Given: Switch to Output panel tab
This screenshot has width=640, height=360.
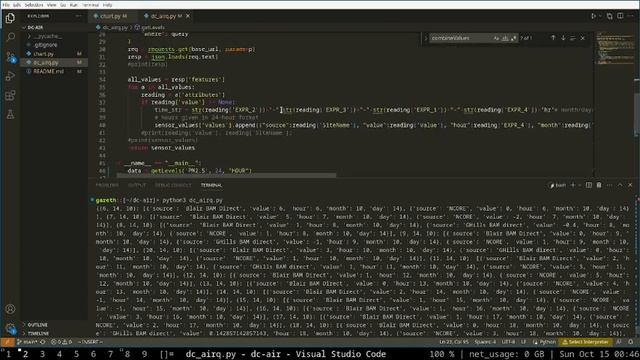Looking at the screenshot, I should pos(137,185).
